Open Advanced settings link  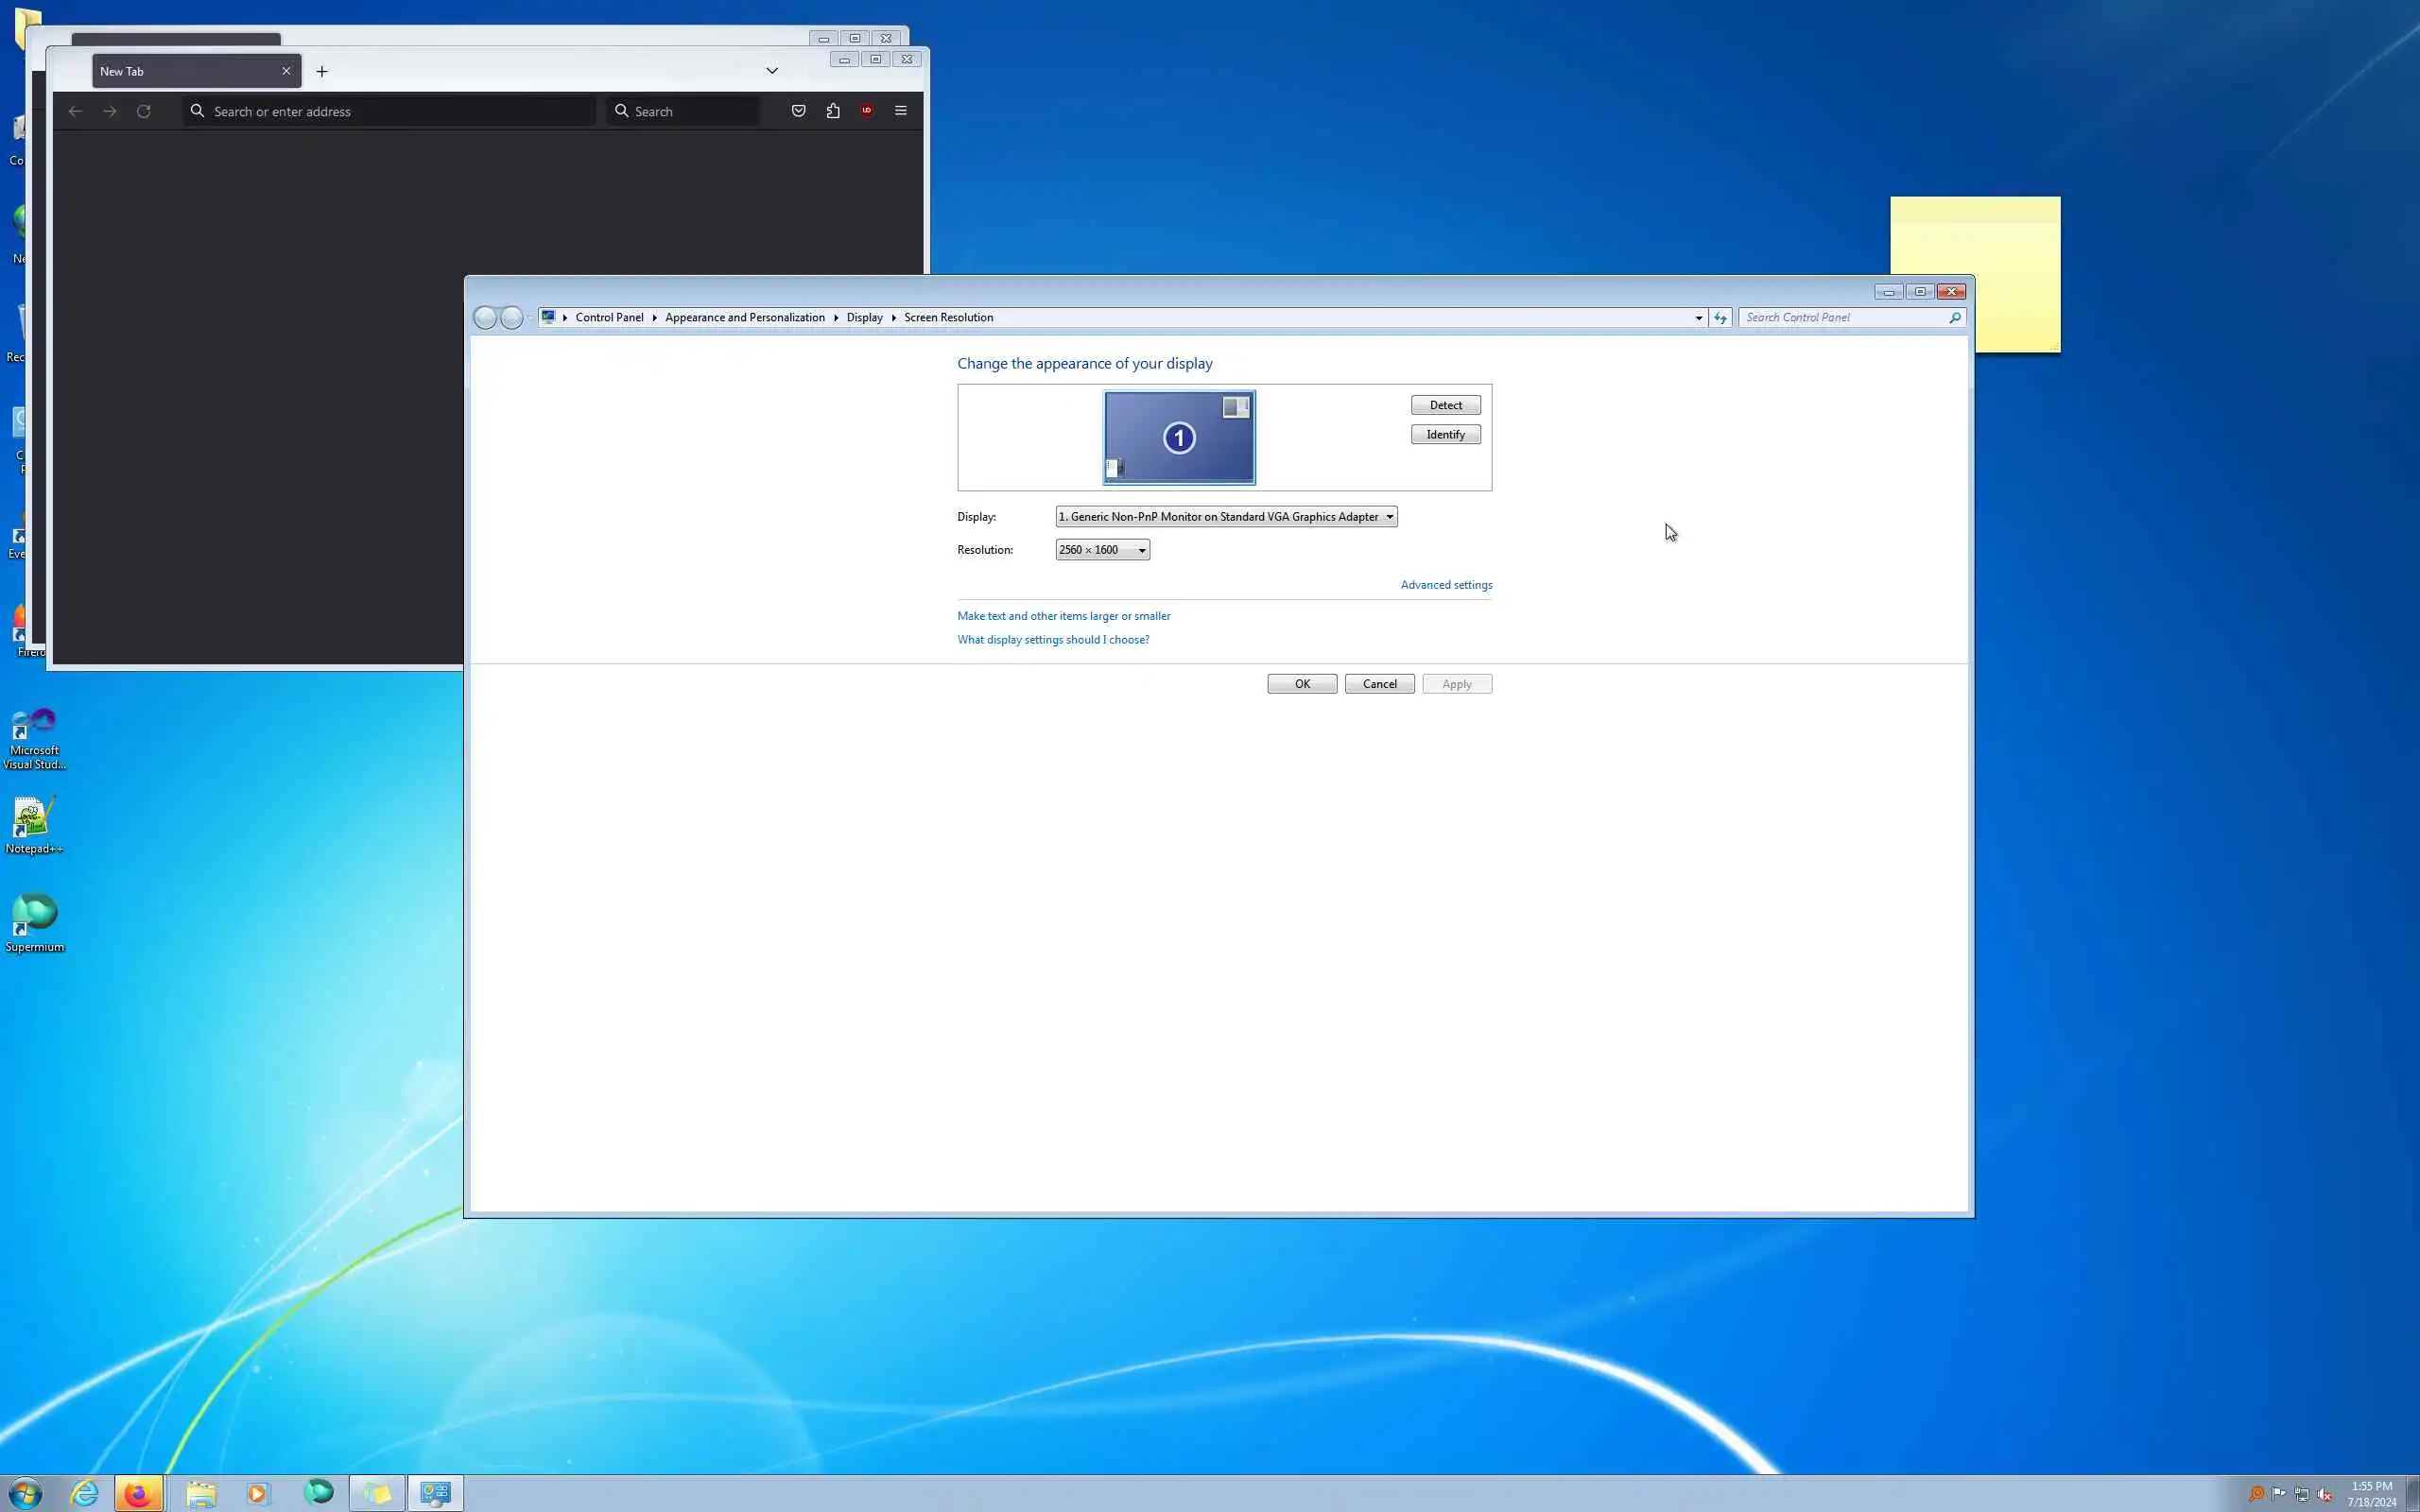[x=1445, y=585]
